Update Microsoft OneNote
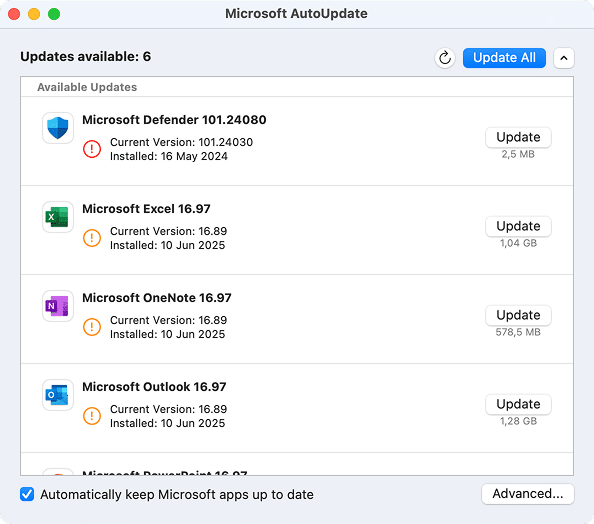The height and width of the screenshot is (524, 594). 518,315
